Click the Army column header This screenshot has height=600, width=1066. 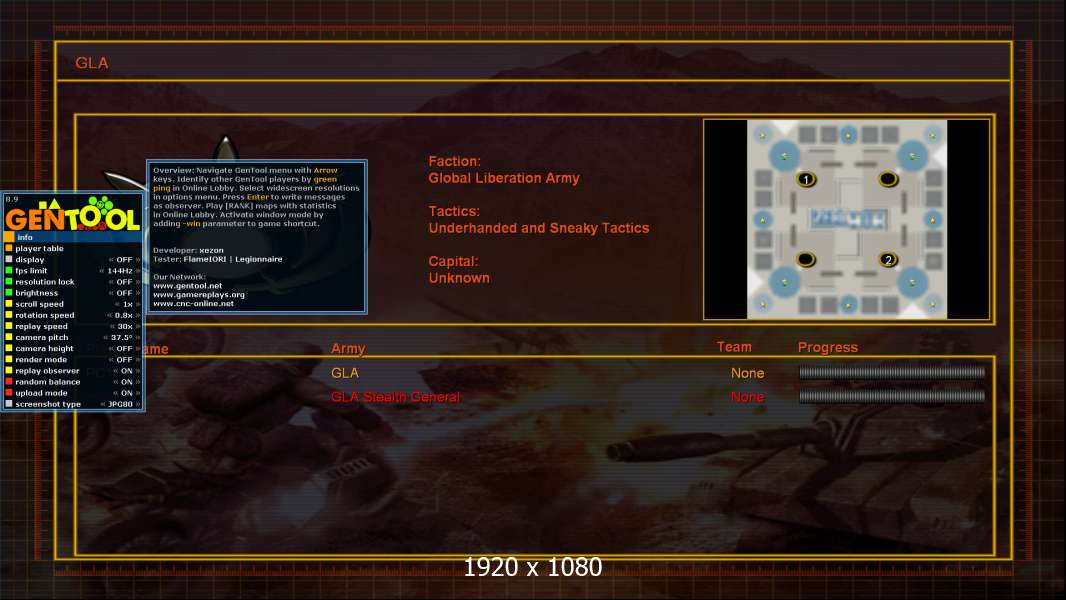[x=348, y=348]
